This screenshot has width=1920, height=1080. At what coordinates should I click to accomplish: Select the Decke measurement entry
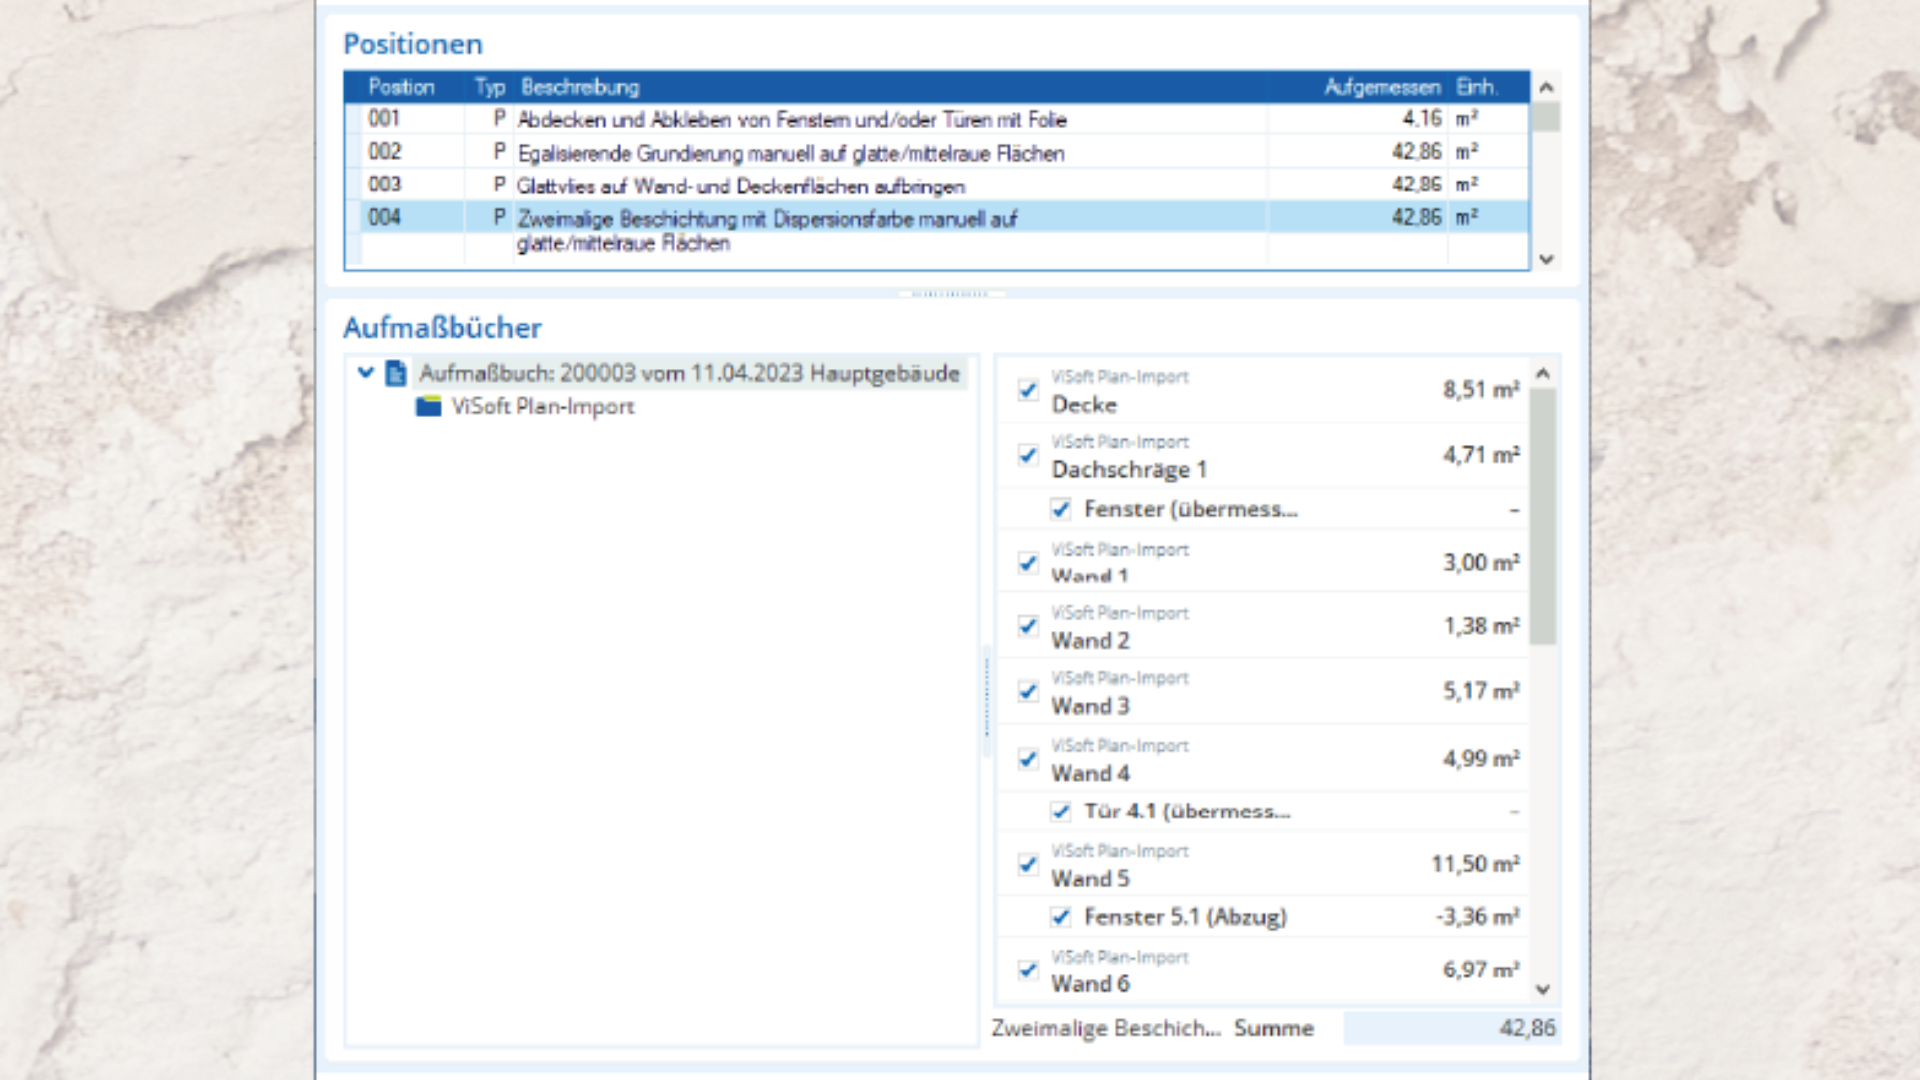[x=1262, y=391]
